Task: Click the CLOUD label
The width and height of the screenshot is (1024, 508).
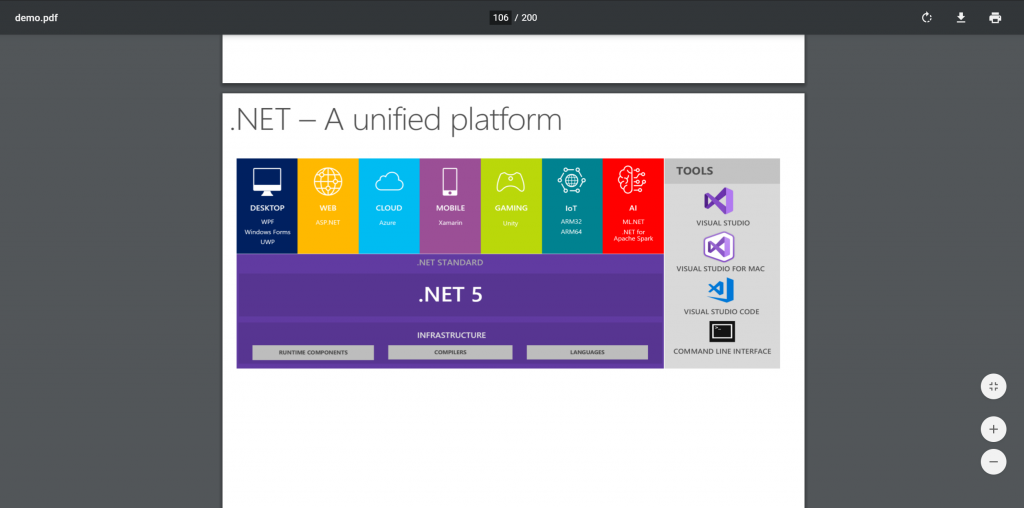Action: [389, 208]
